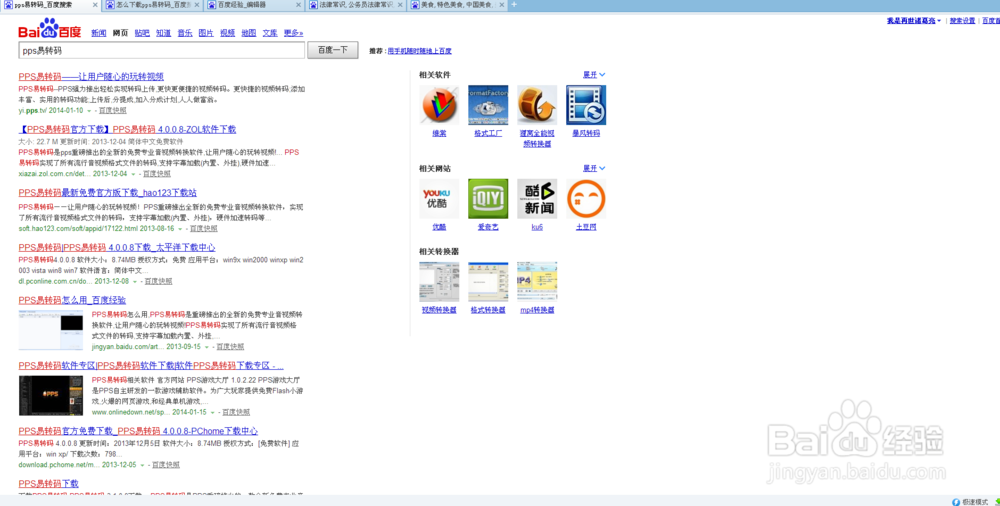This screenshot has width=1000, height=506.
Task: Expand the 相关网站 section
Action: pos(594,168)
